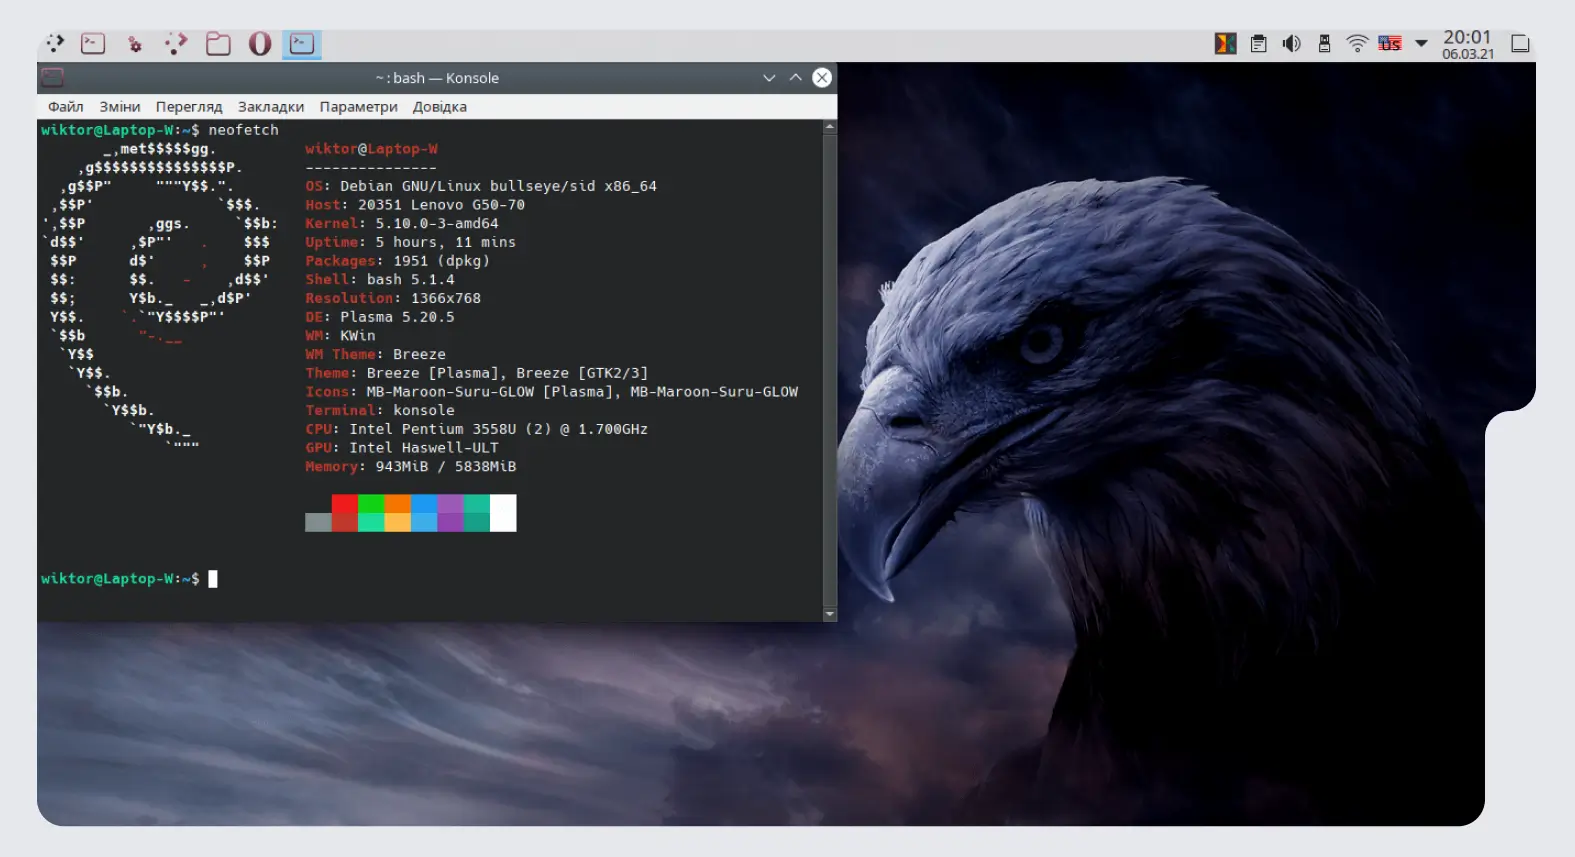1575x857 pixels.
Task: Open System Settings gears icon
Action: [135, 44]
